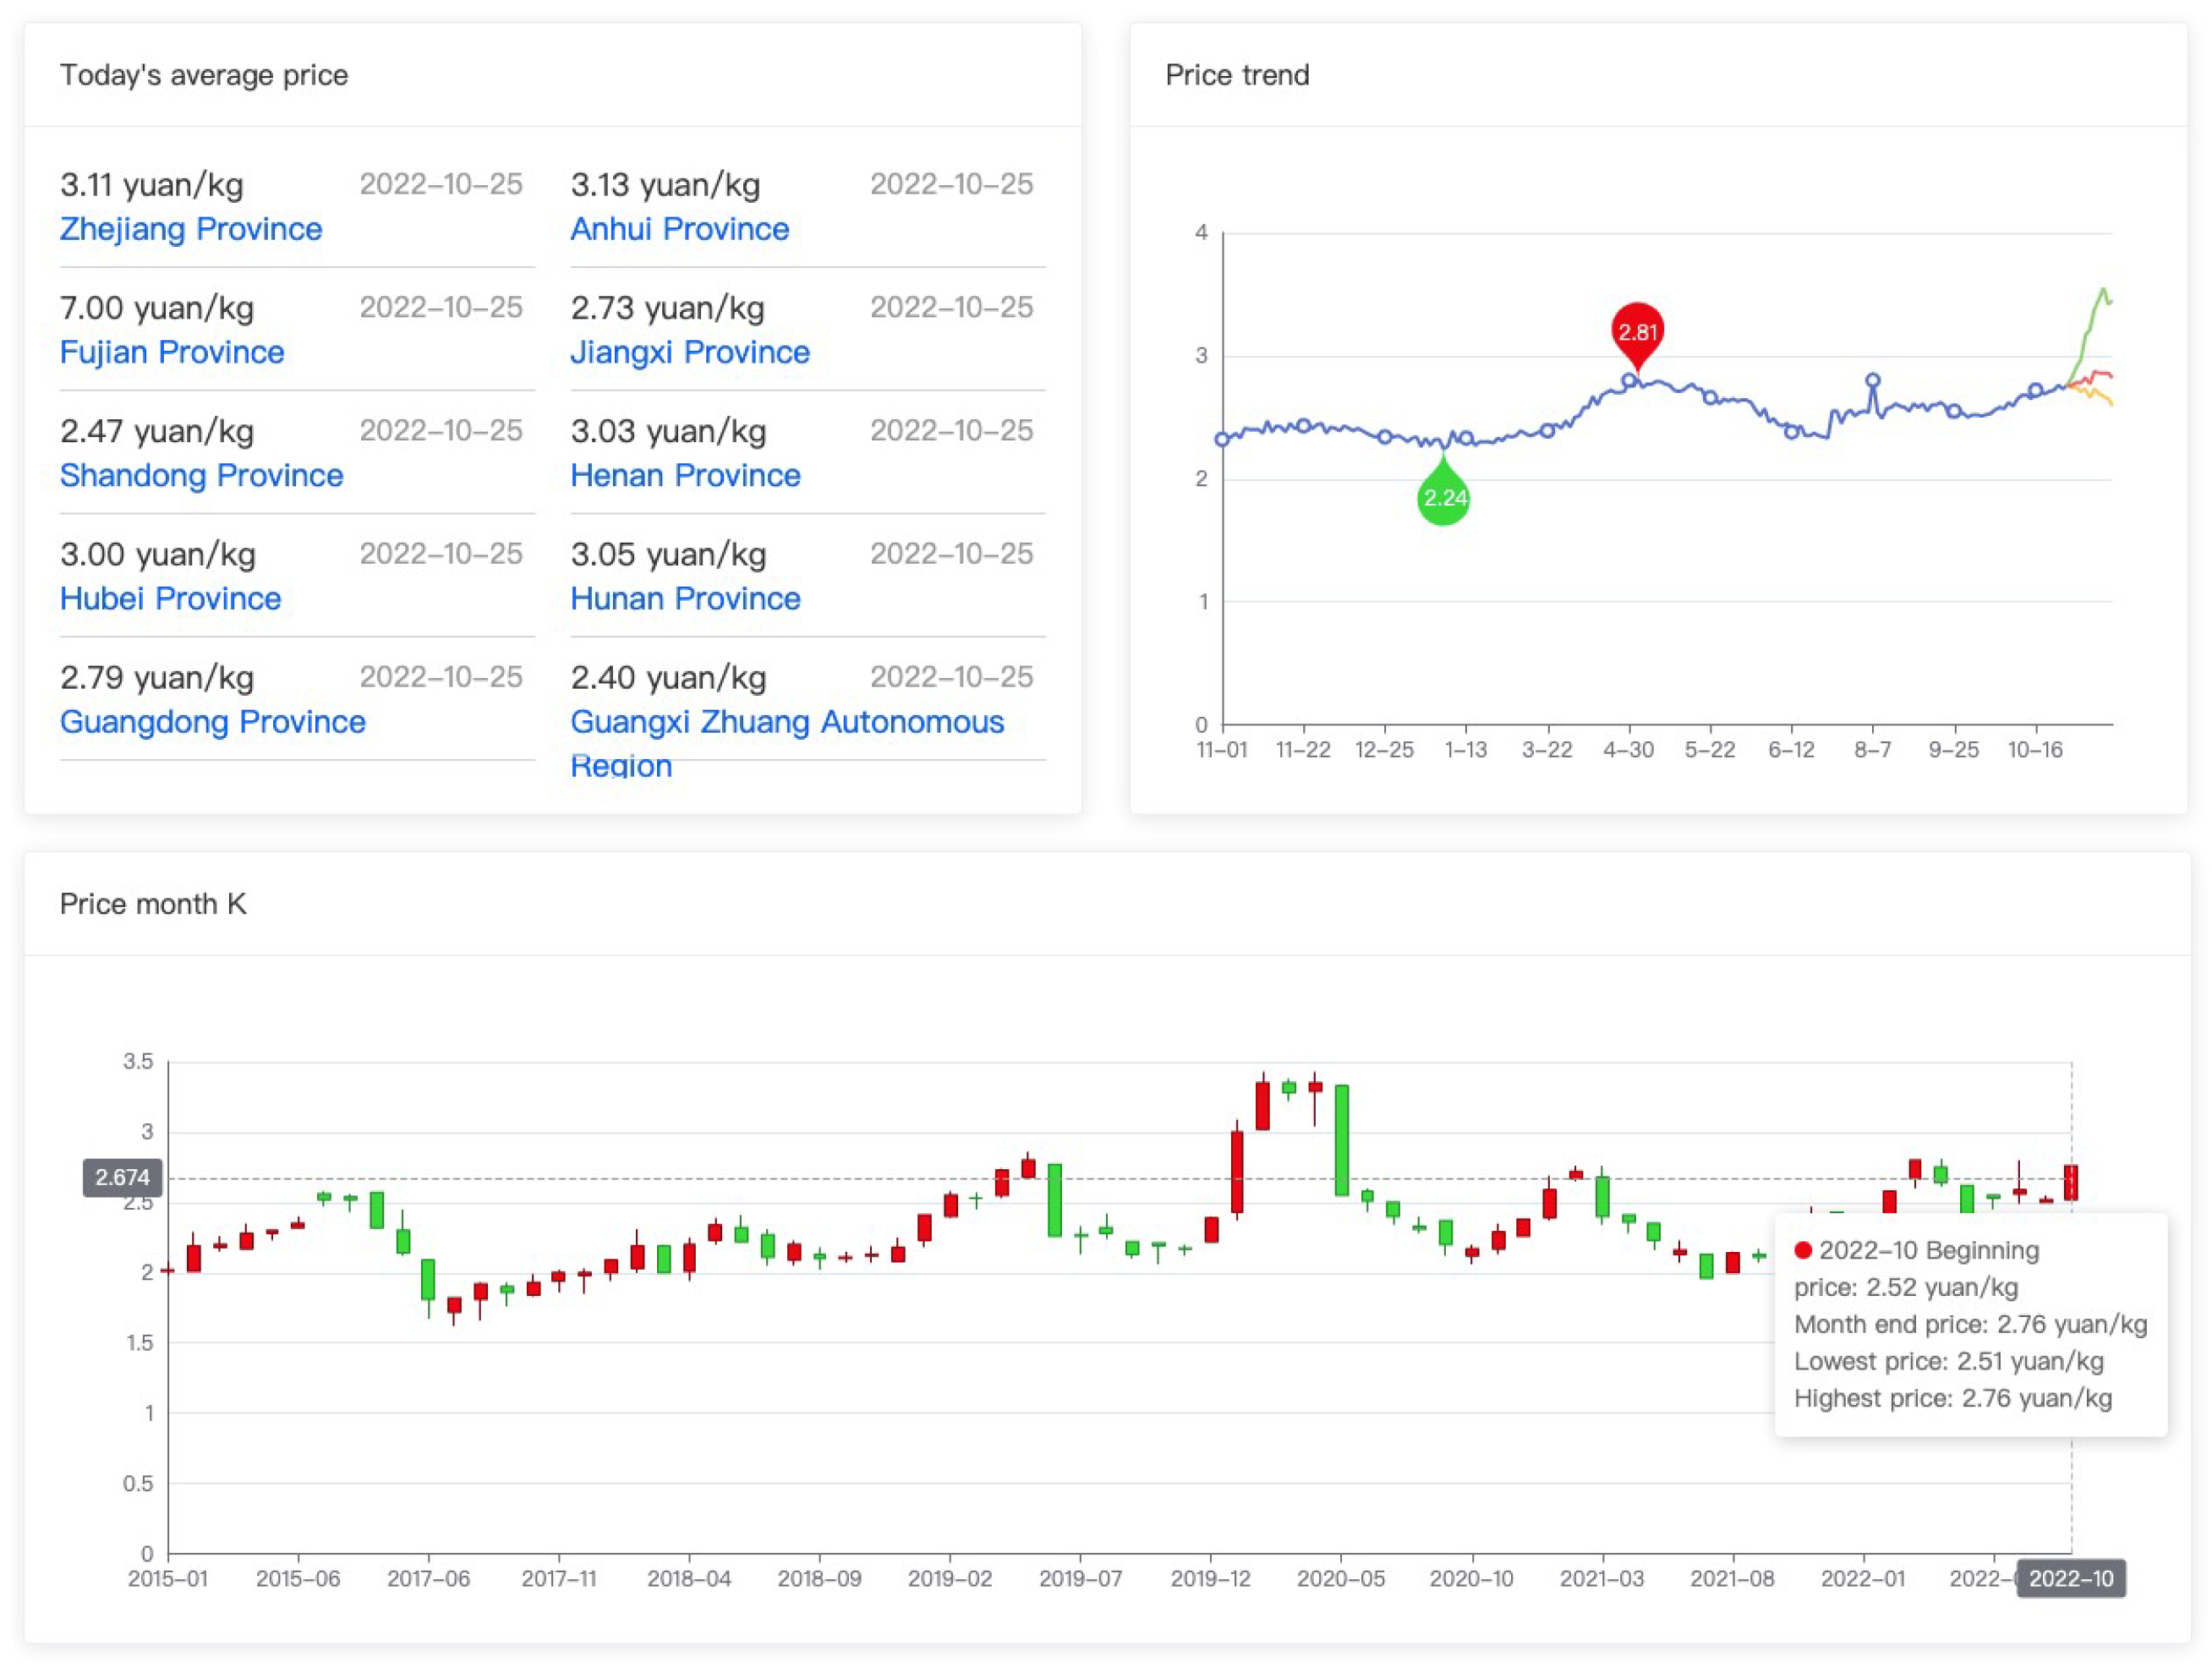Viewport: 2212px width, 1667px height.
Task: Click the Hubei Province link
Action: coord(170,598)
